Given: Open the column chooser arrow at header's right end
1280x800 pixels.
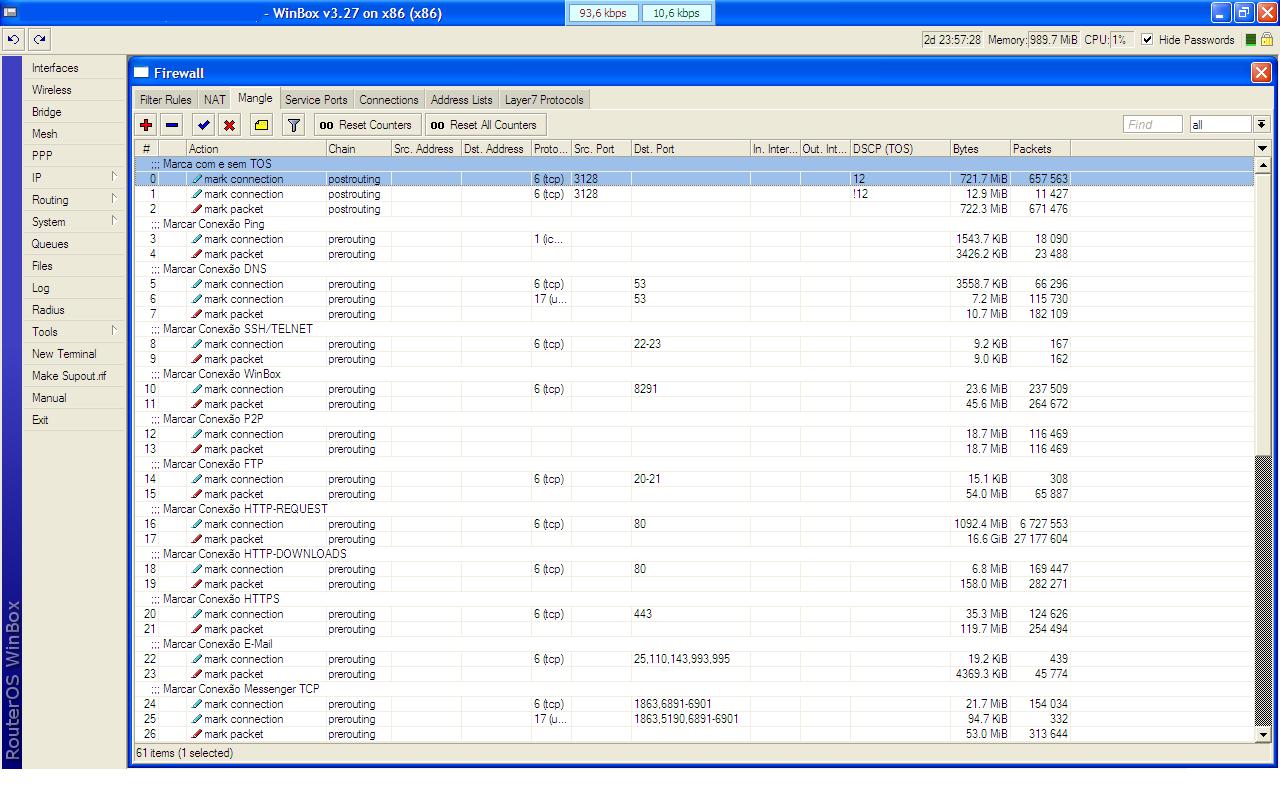Looking at the screenshot, I should click(1262, 149).
